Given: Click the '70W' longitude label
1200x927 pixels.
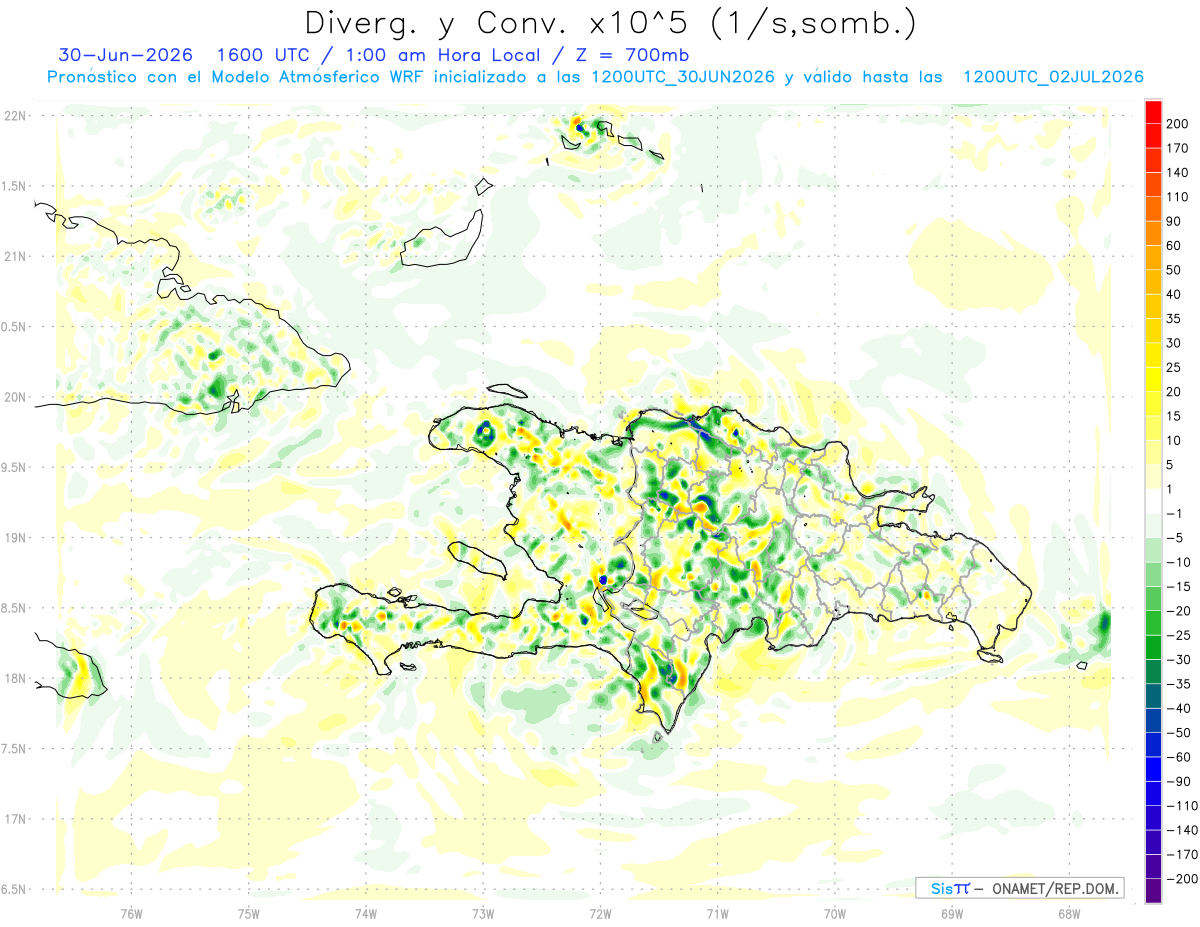Looking at the screenshot, I should (x=834, y=913).
